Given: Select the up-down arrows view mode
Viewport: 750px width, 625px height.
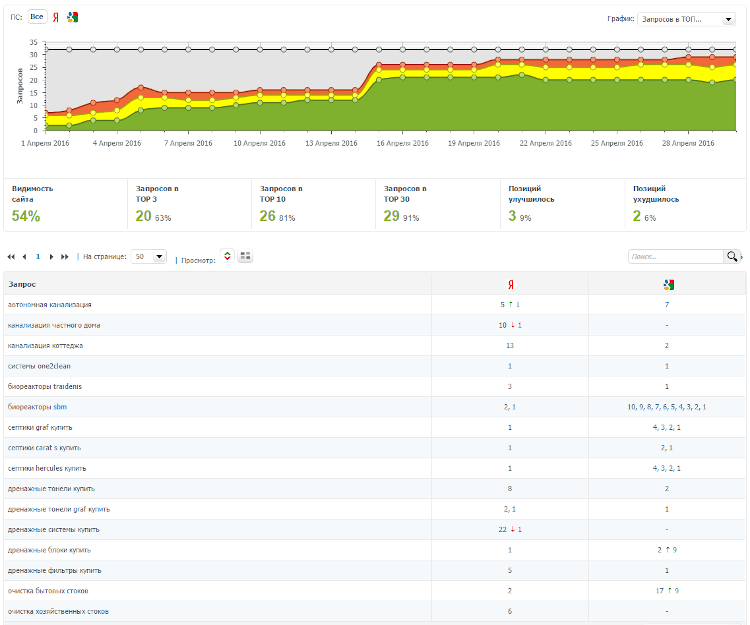Looking at the screenshot, I should 227,257.
